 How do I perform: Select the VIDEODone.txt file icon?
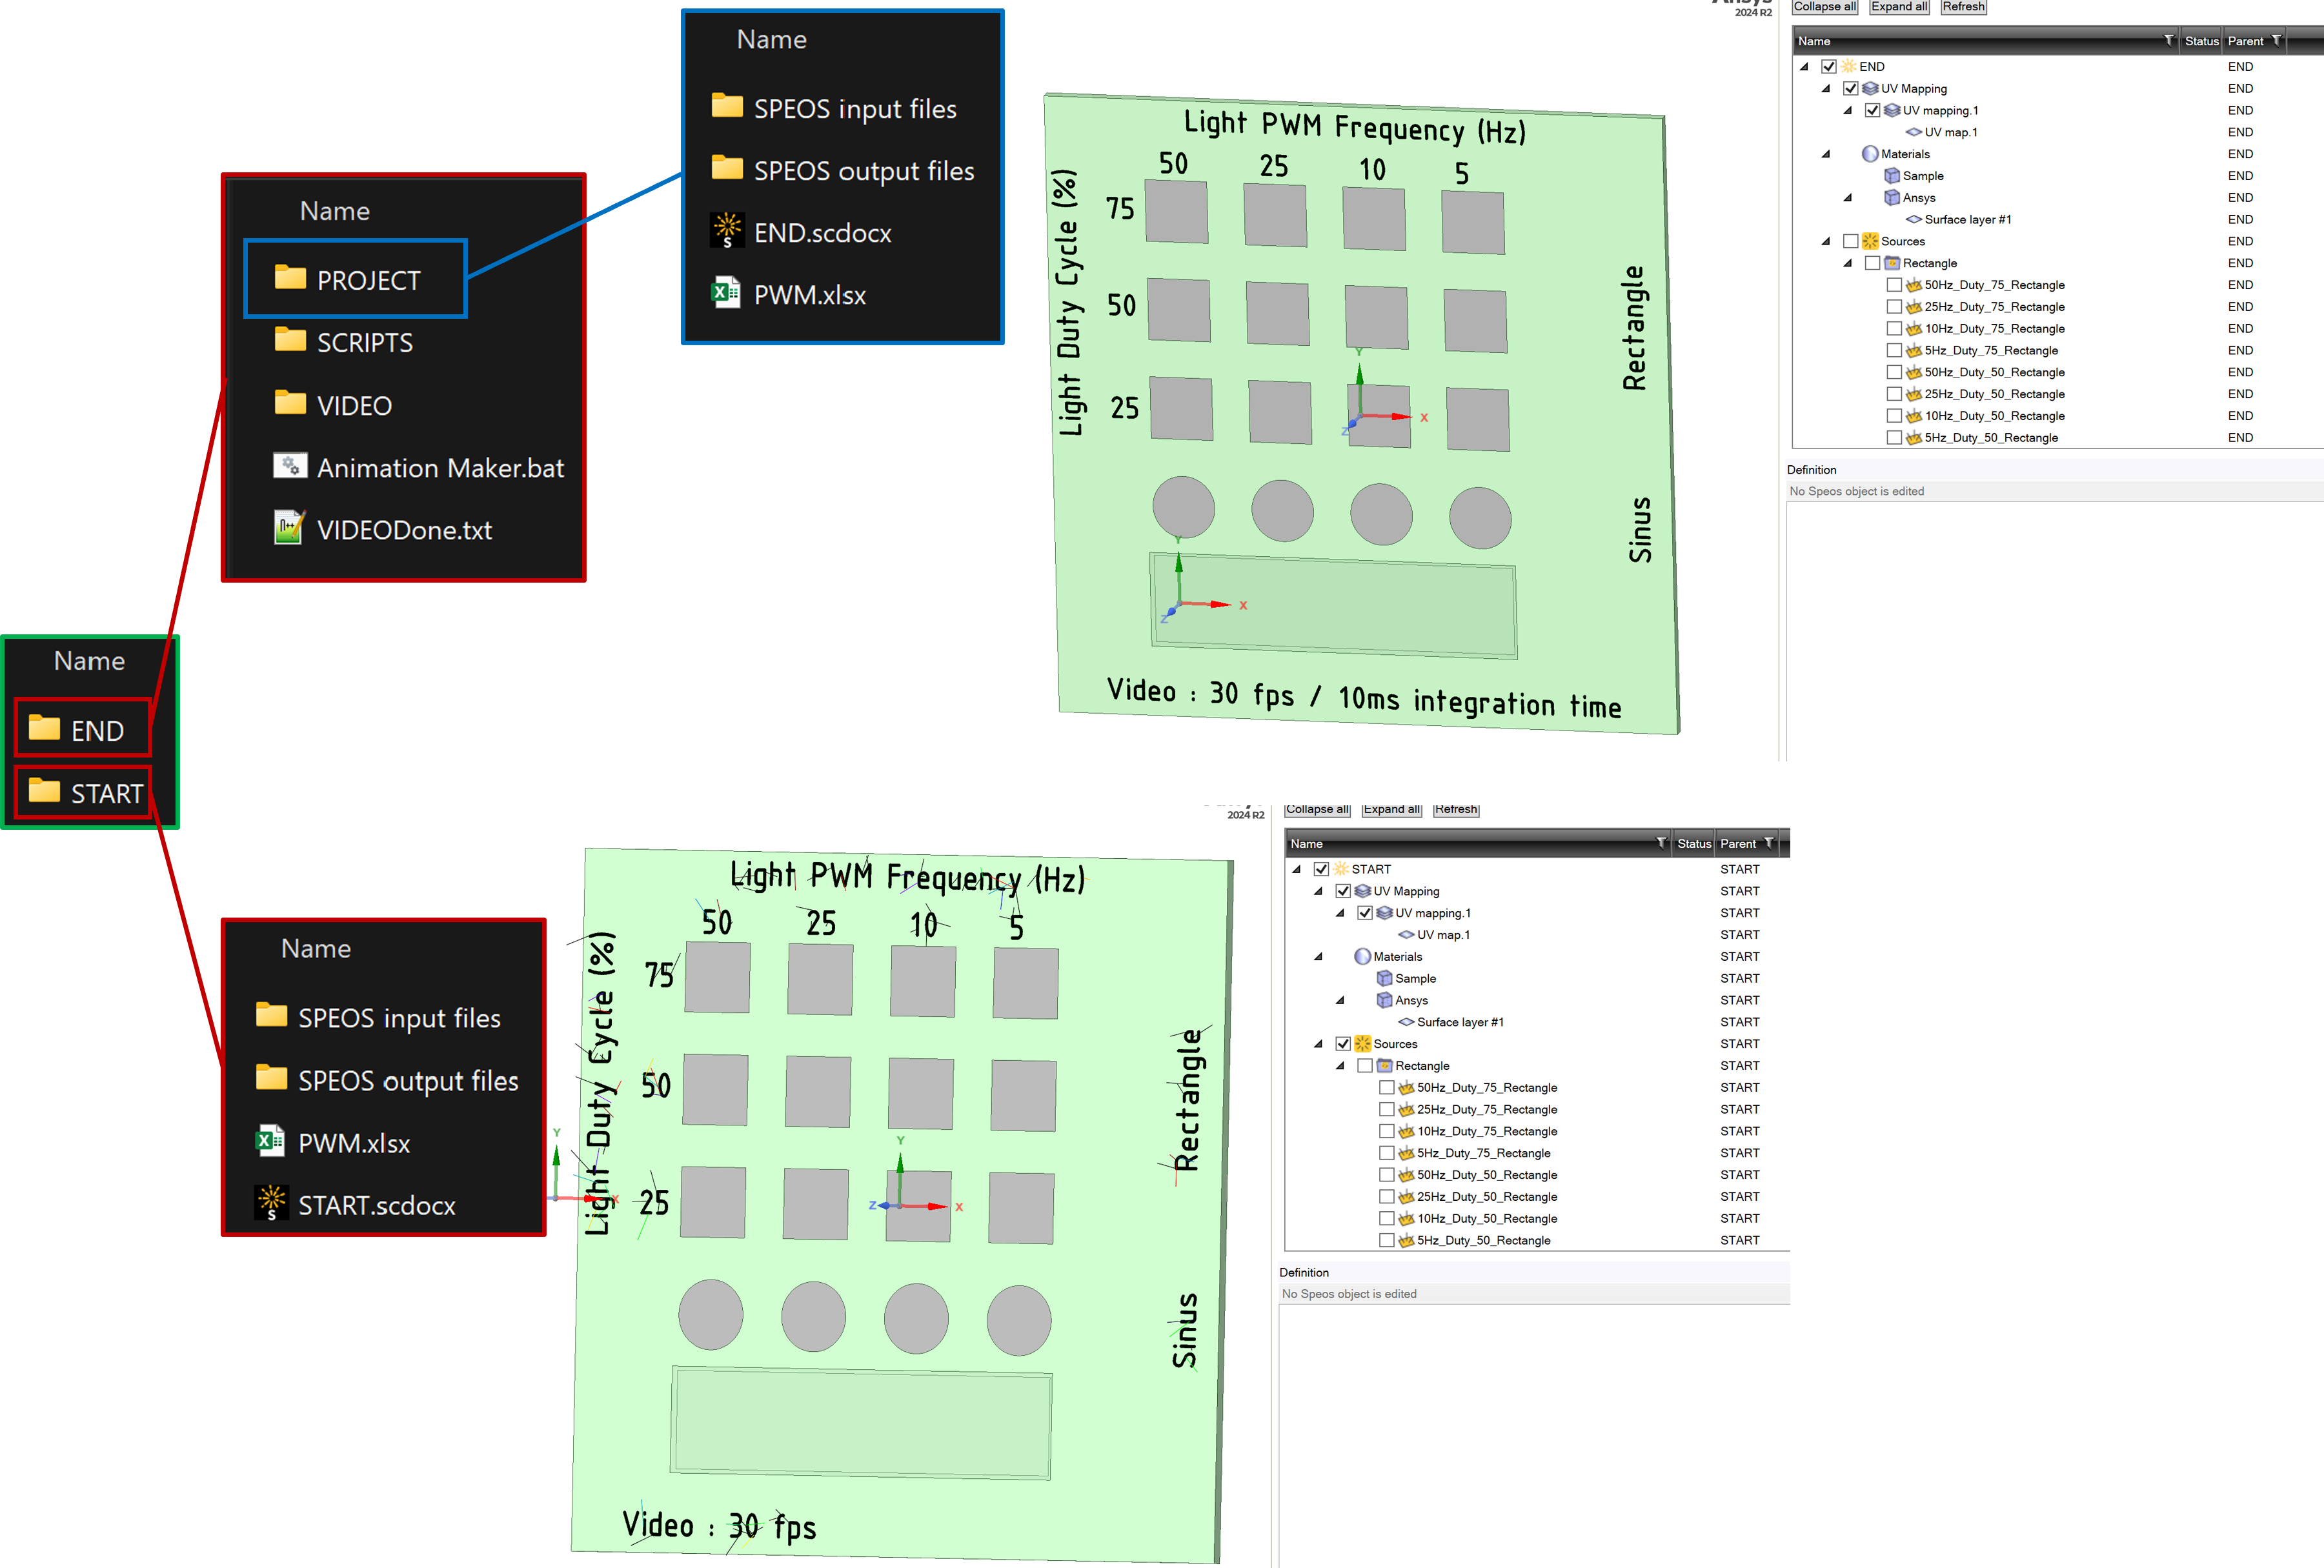point(289,528)
